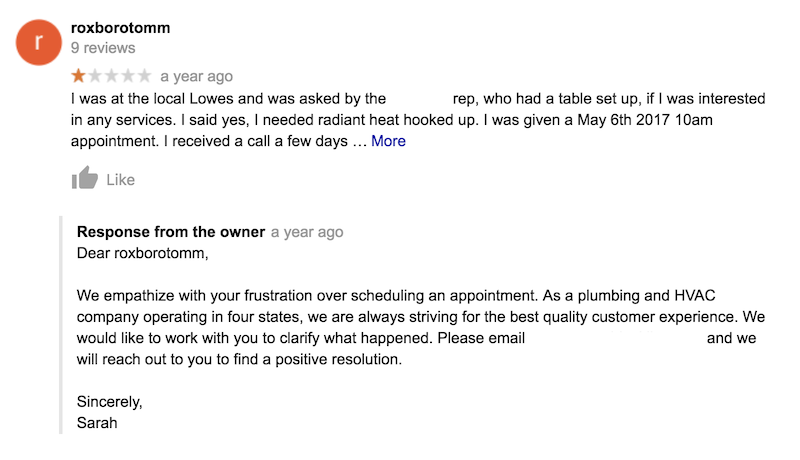Click the third gray rating star
800x460 pixels.
(x=111, y=75)
